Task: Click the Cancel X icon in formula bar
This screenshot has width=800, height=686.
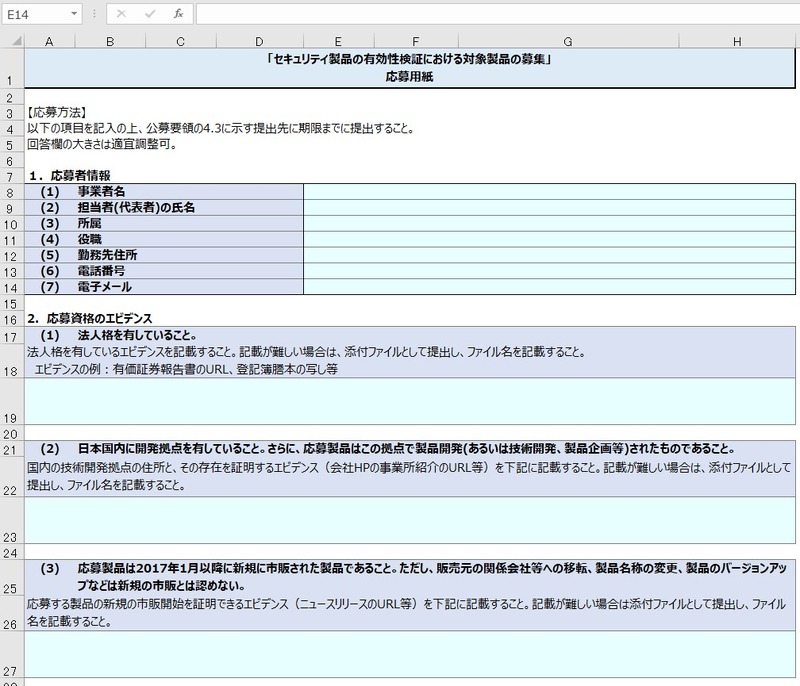Action: (121, 14)
